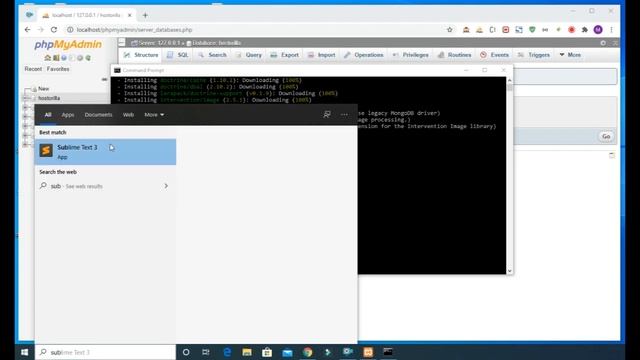Click the green shield extension icon
Screen dimensions: 640x360
point(532,30)
